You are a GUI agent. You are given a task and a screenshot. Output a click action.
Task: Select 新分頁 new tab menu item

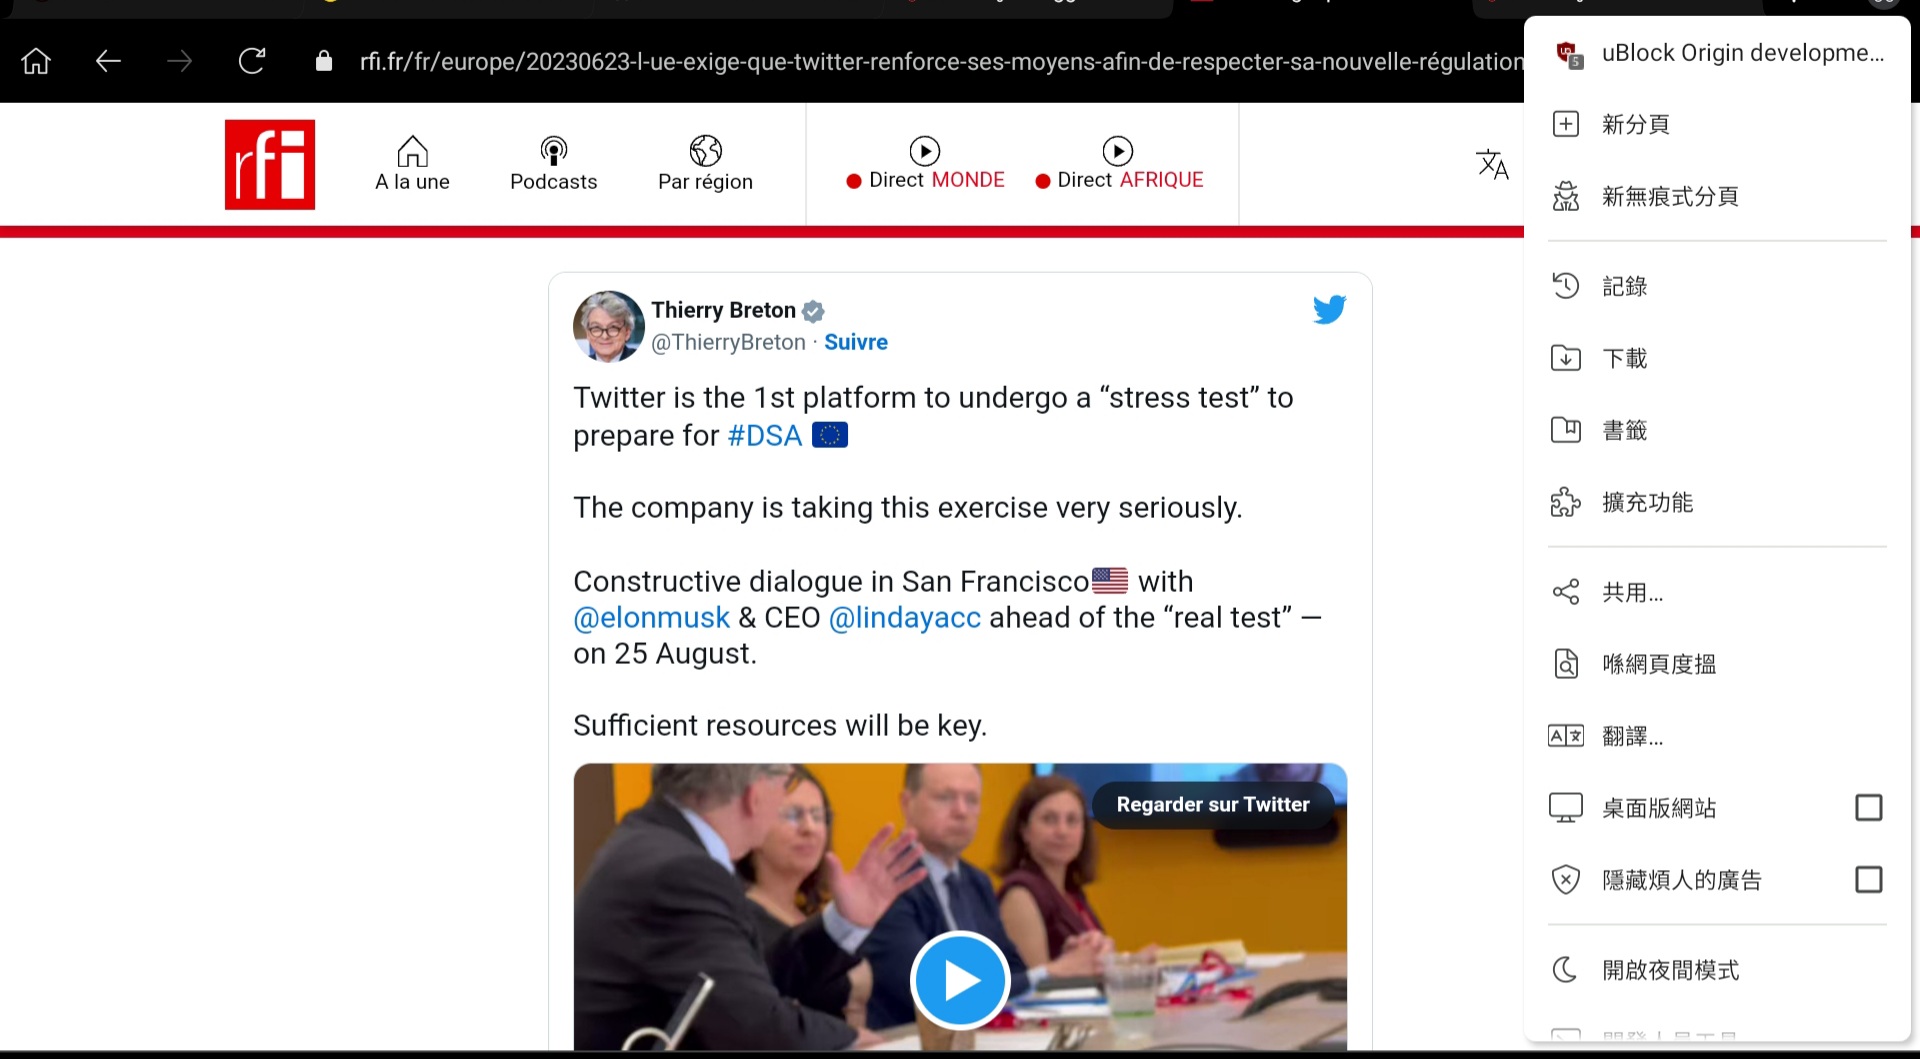pos(1717,124)
